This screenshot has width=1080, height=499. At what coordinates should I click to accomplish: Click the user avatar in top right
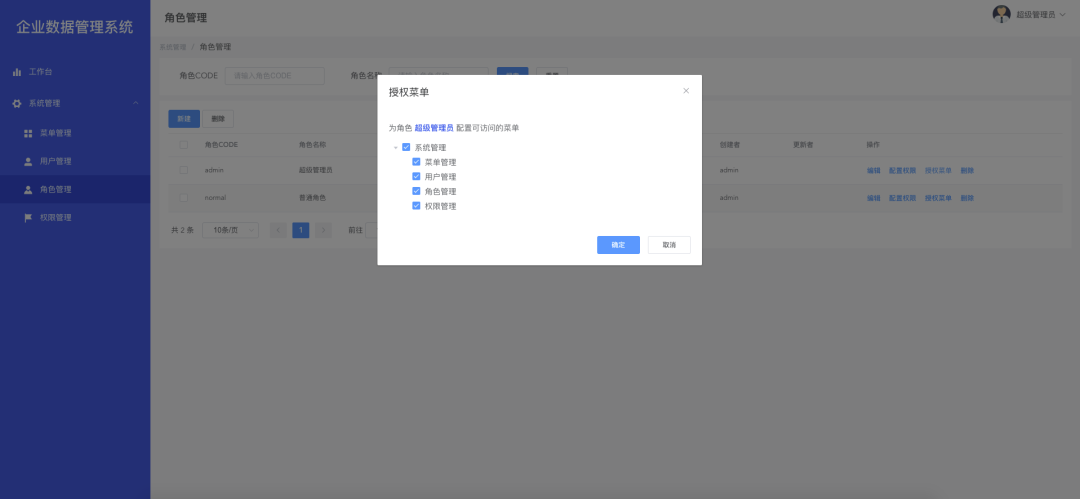point(1001,14)
